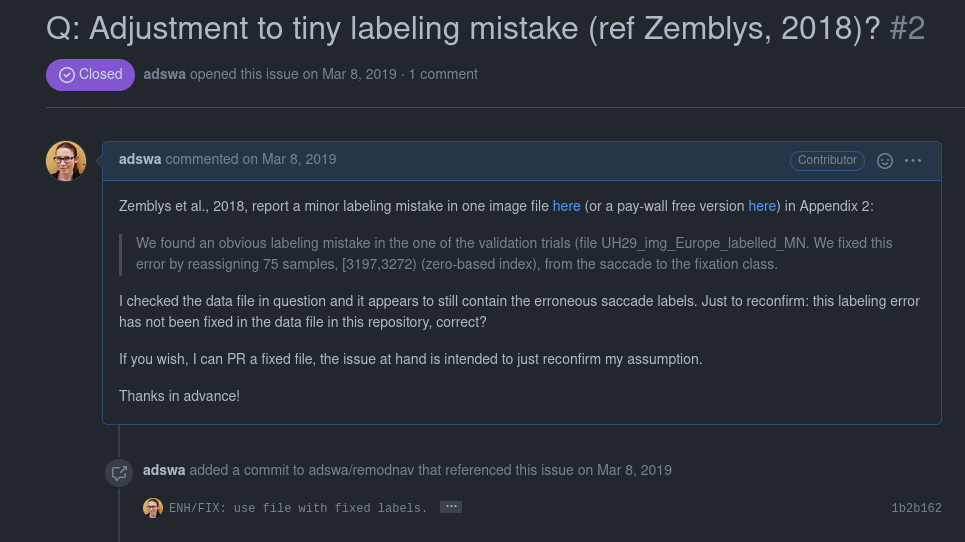Click the Contributor badge label
Screen dimensions: 965x542
827,160
